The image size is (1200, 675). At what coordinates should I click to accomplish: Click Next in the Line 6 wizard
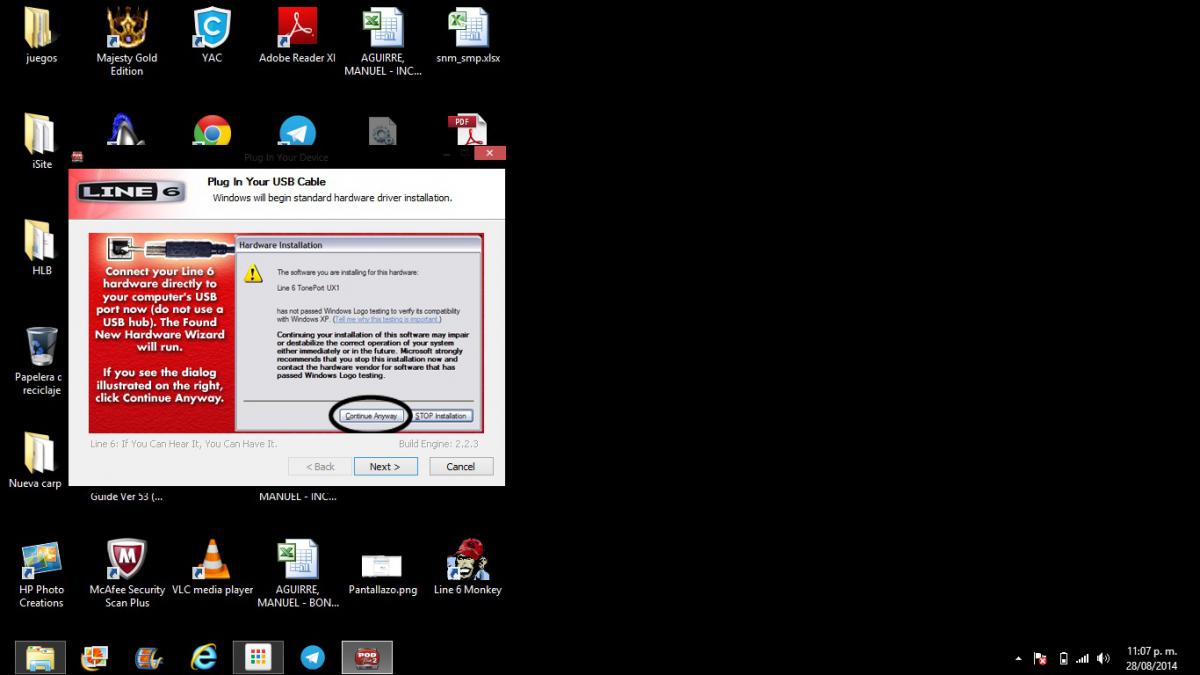coord(385,466)
